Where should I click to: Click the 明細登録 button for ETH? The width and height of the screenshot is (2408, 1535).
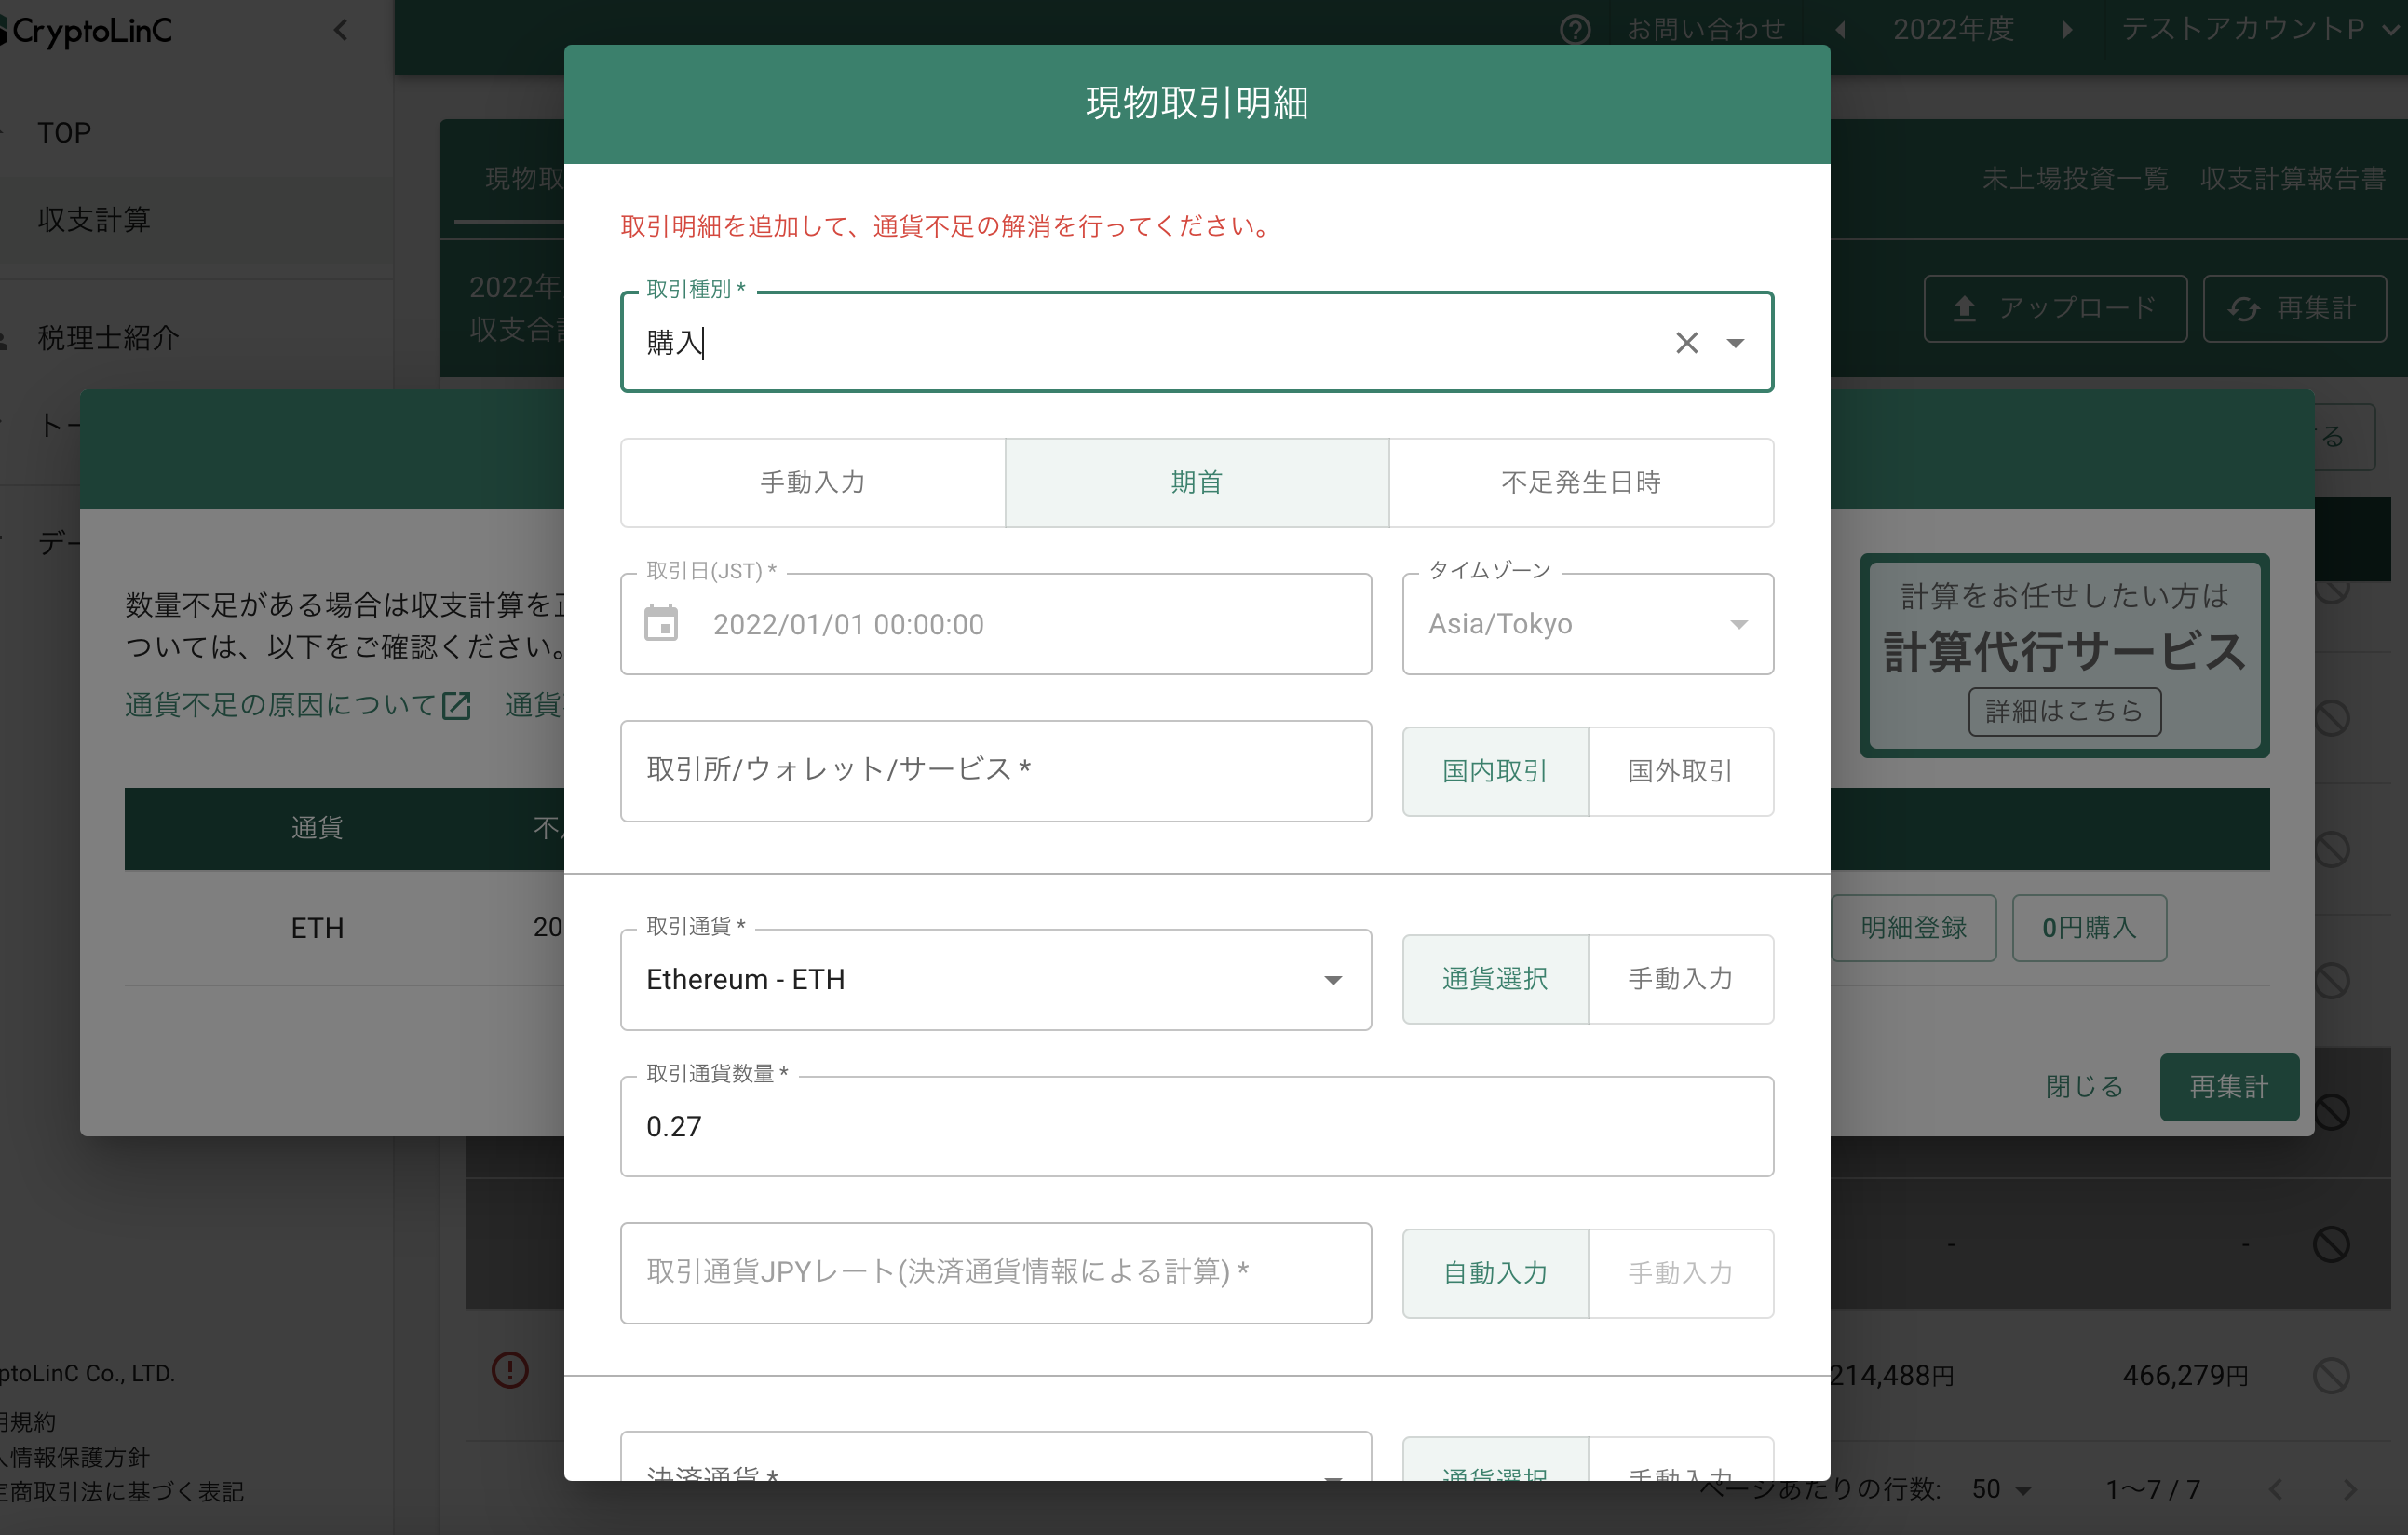click(1913, 928)
